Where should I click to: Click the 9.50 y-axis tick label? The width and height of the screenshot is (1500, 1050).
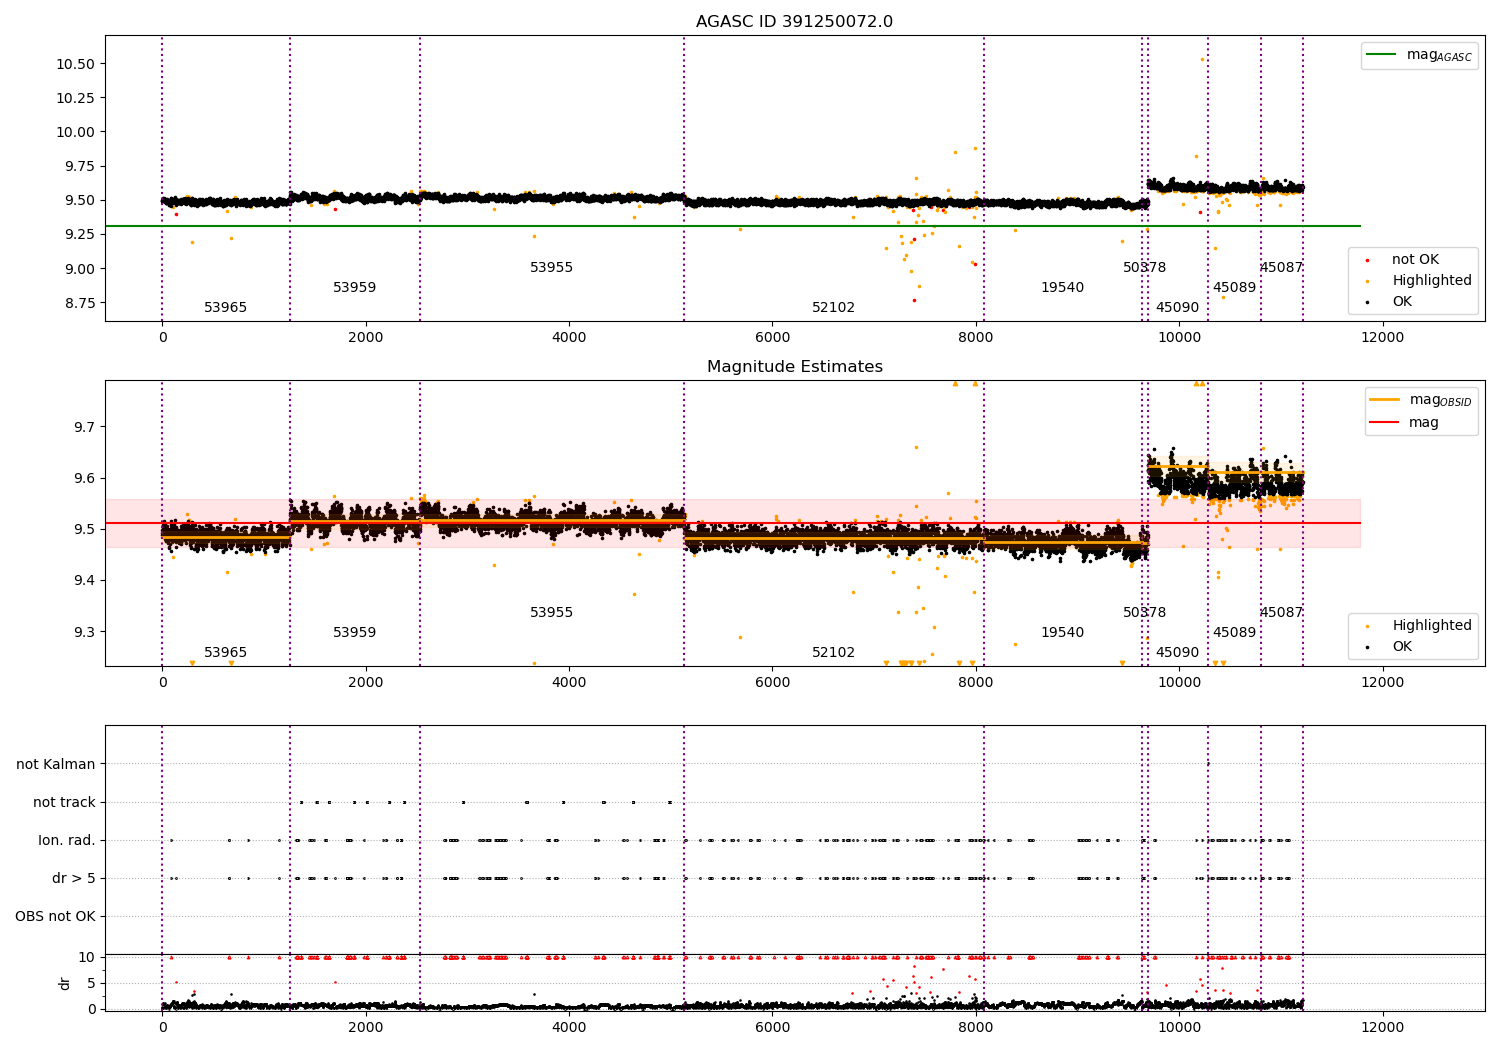click(79, 200)
